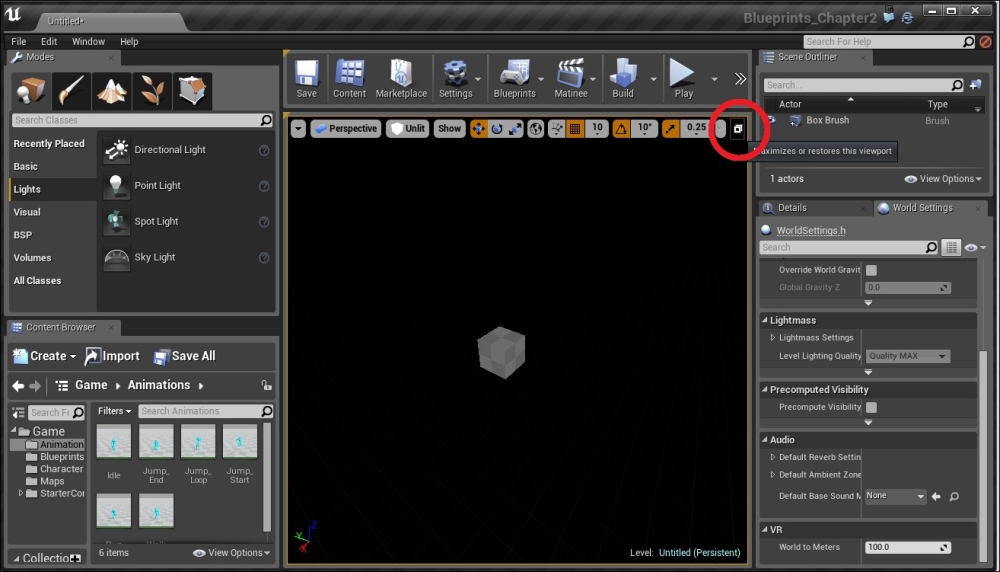Open the Blueprints toolbar icon
Screen dimensions: 1000x572
click(x=515, y=79)
